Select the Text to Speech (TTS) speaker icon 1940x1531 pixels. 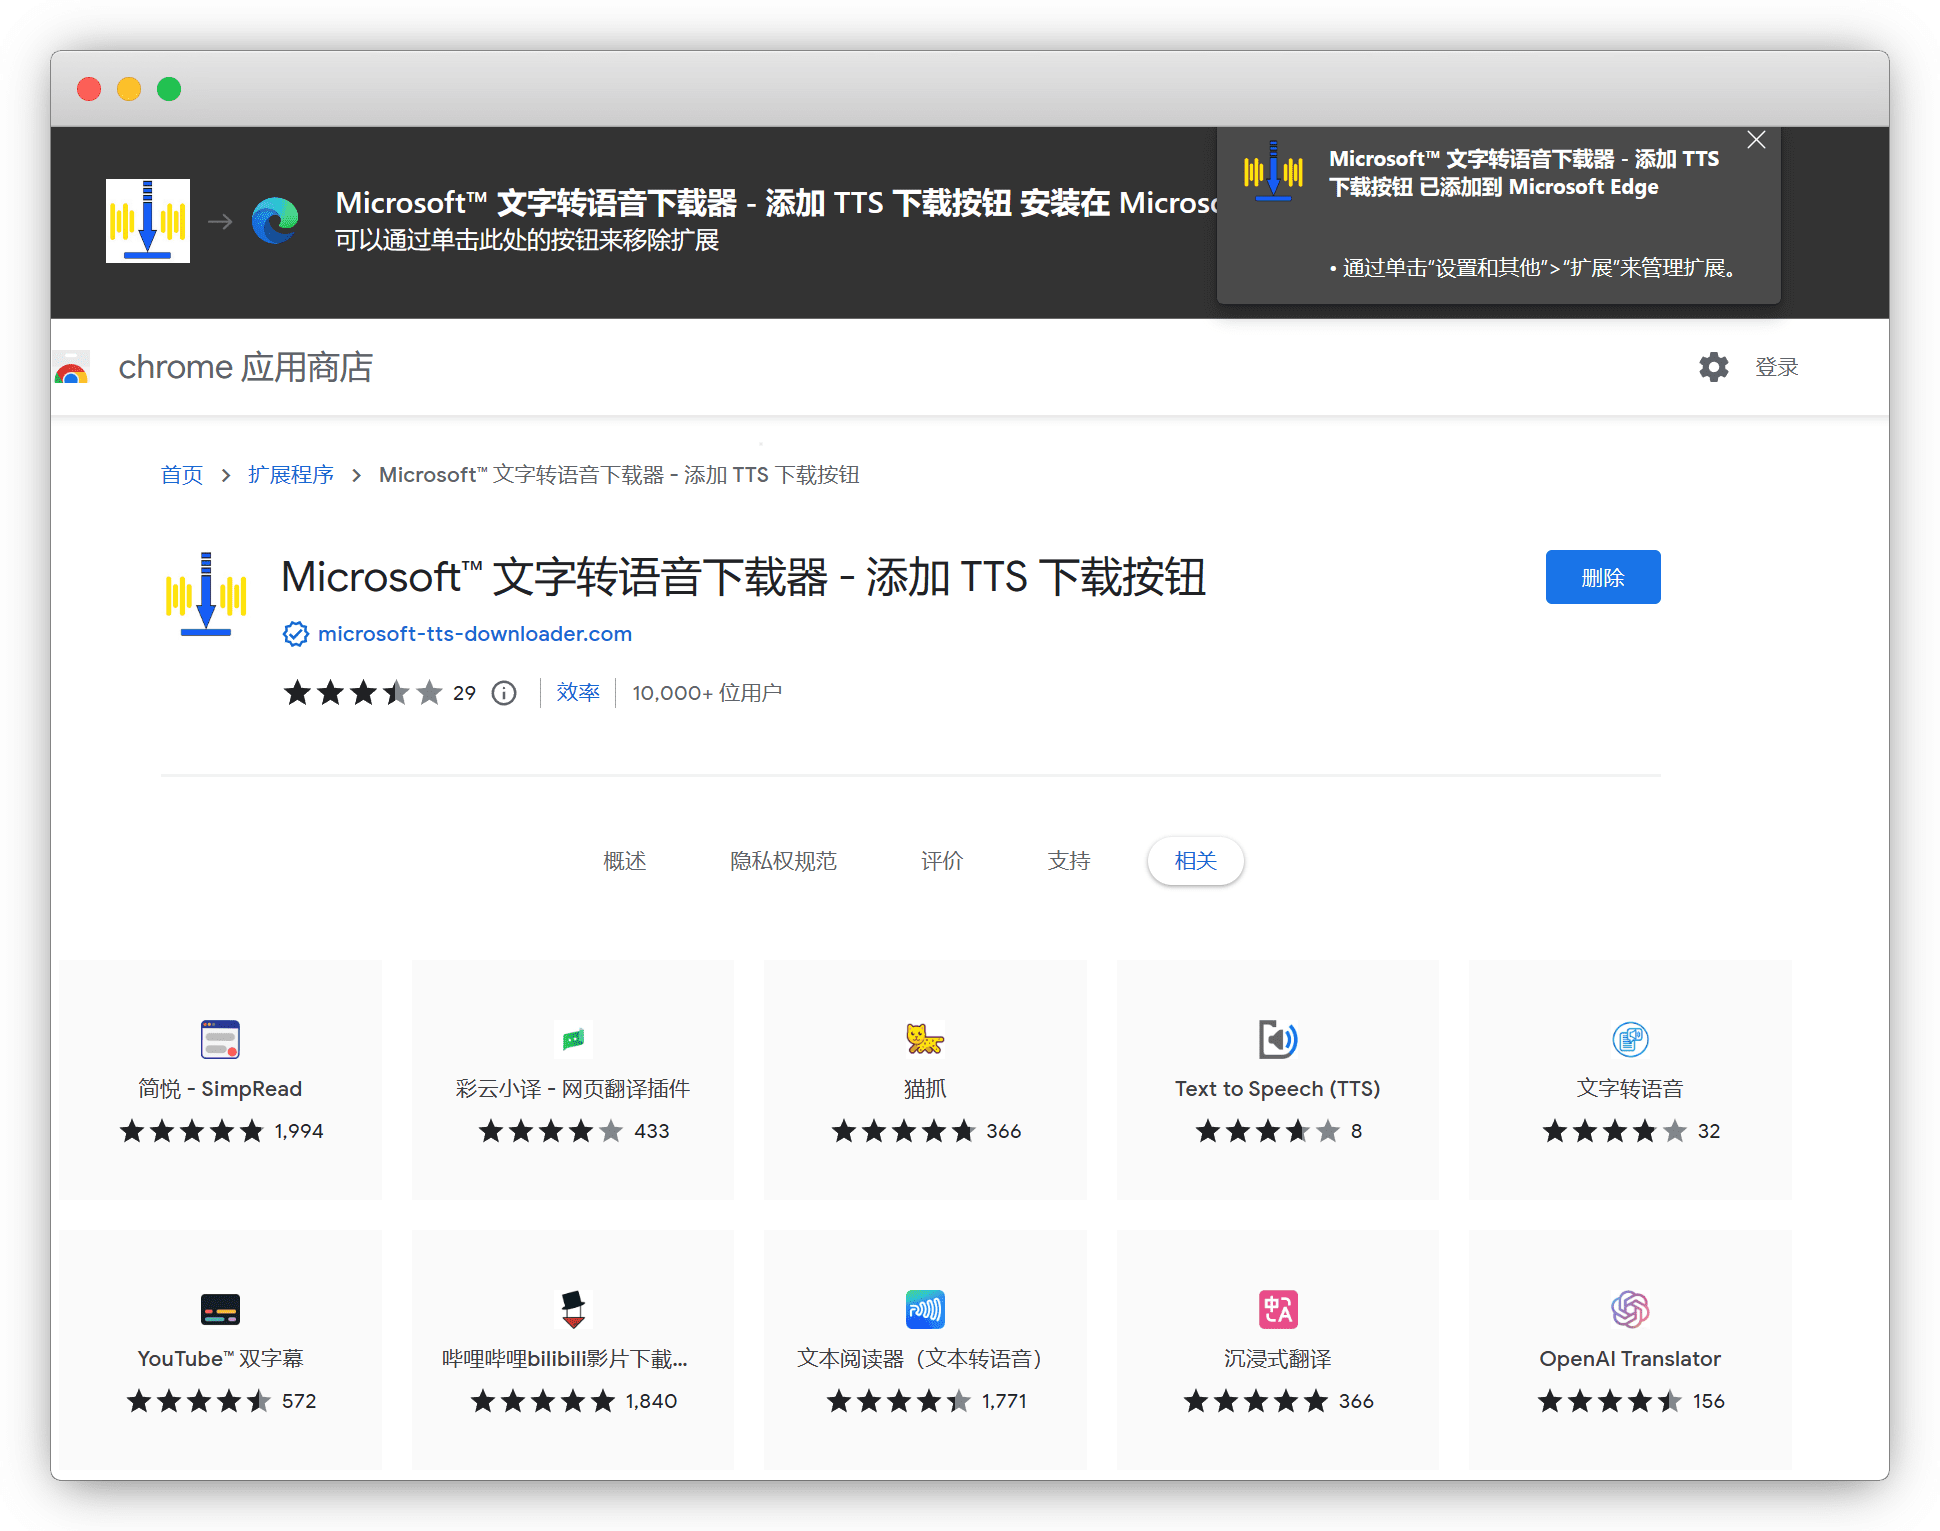(x=1277, y=1039)
